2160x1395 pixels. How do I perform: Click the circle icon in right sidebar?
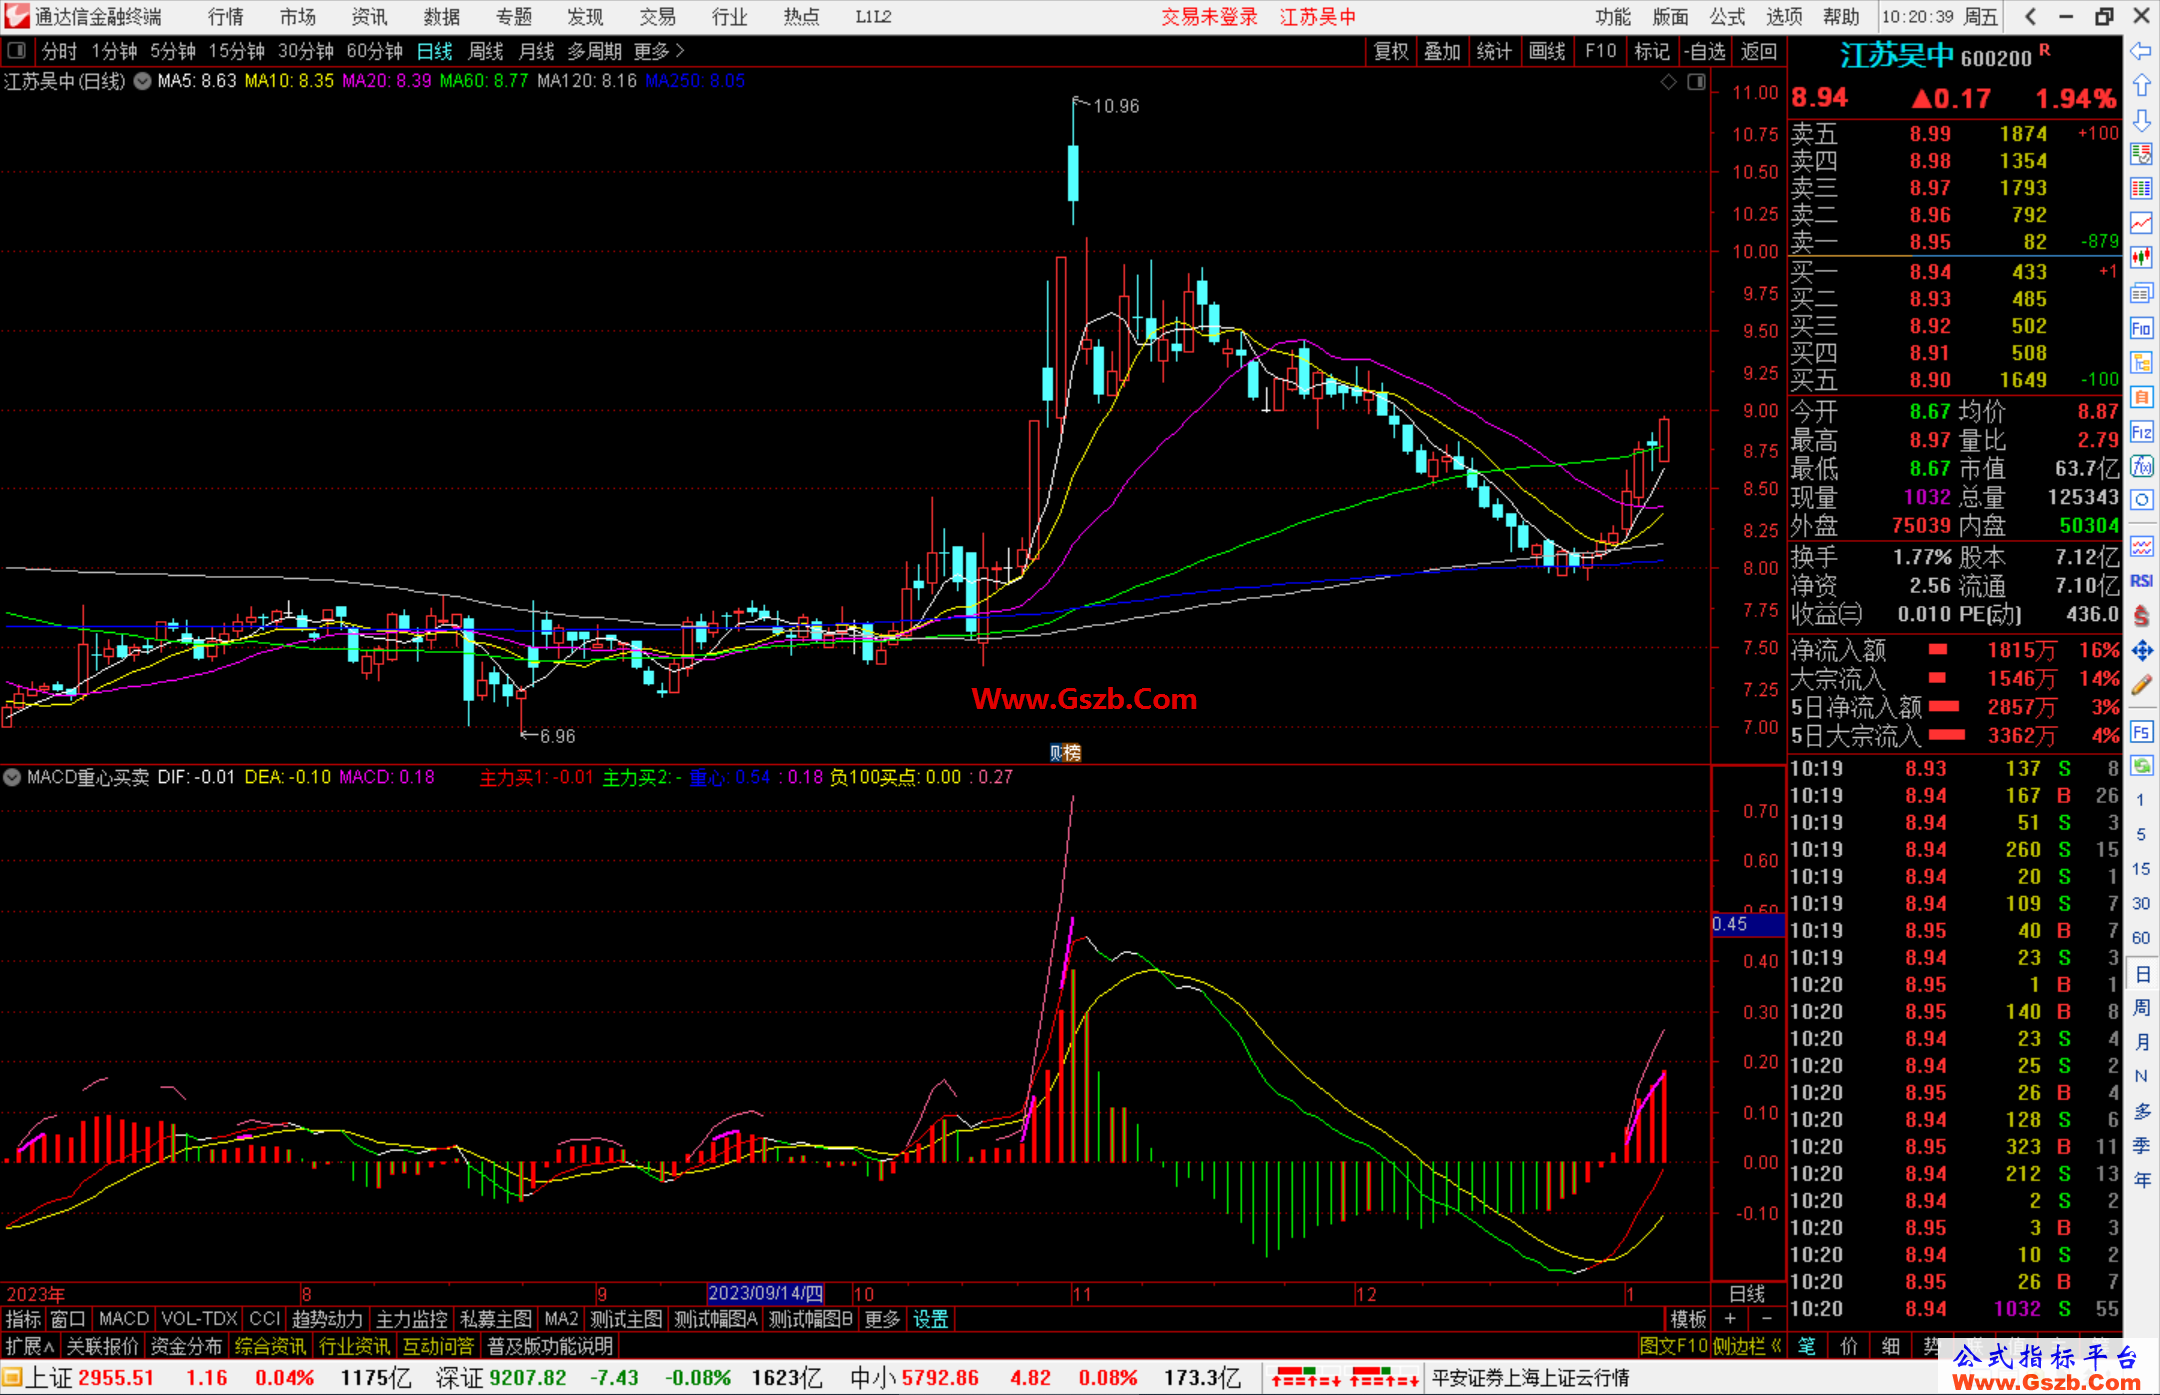(2141, 500)
